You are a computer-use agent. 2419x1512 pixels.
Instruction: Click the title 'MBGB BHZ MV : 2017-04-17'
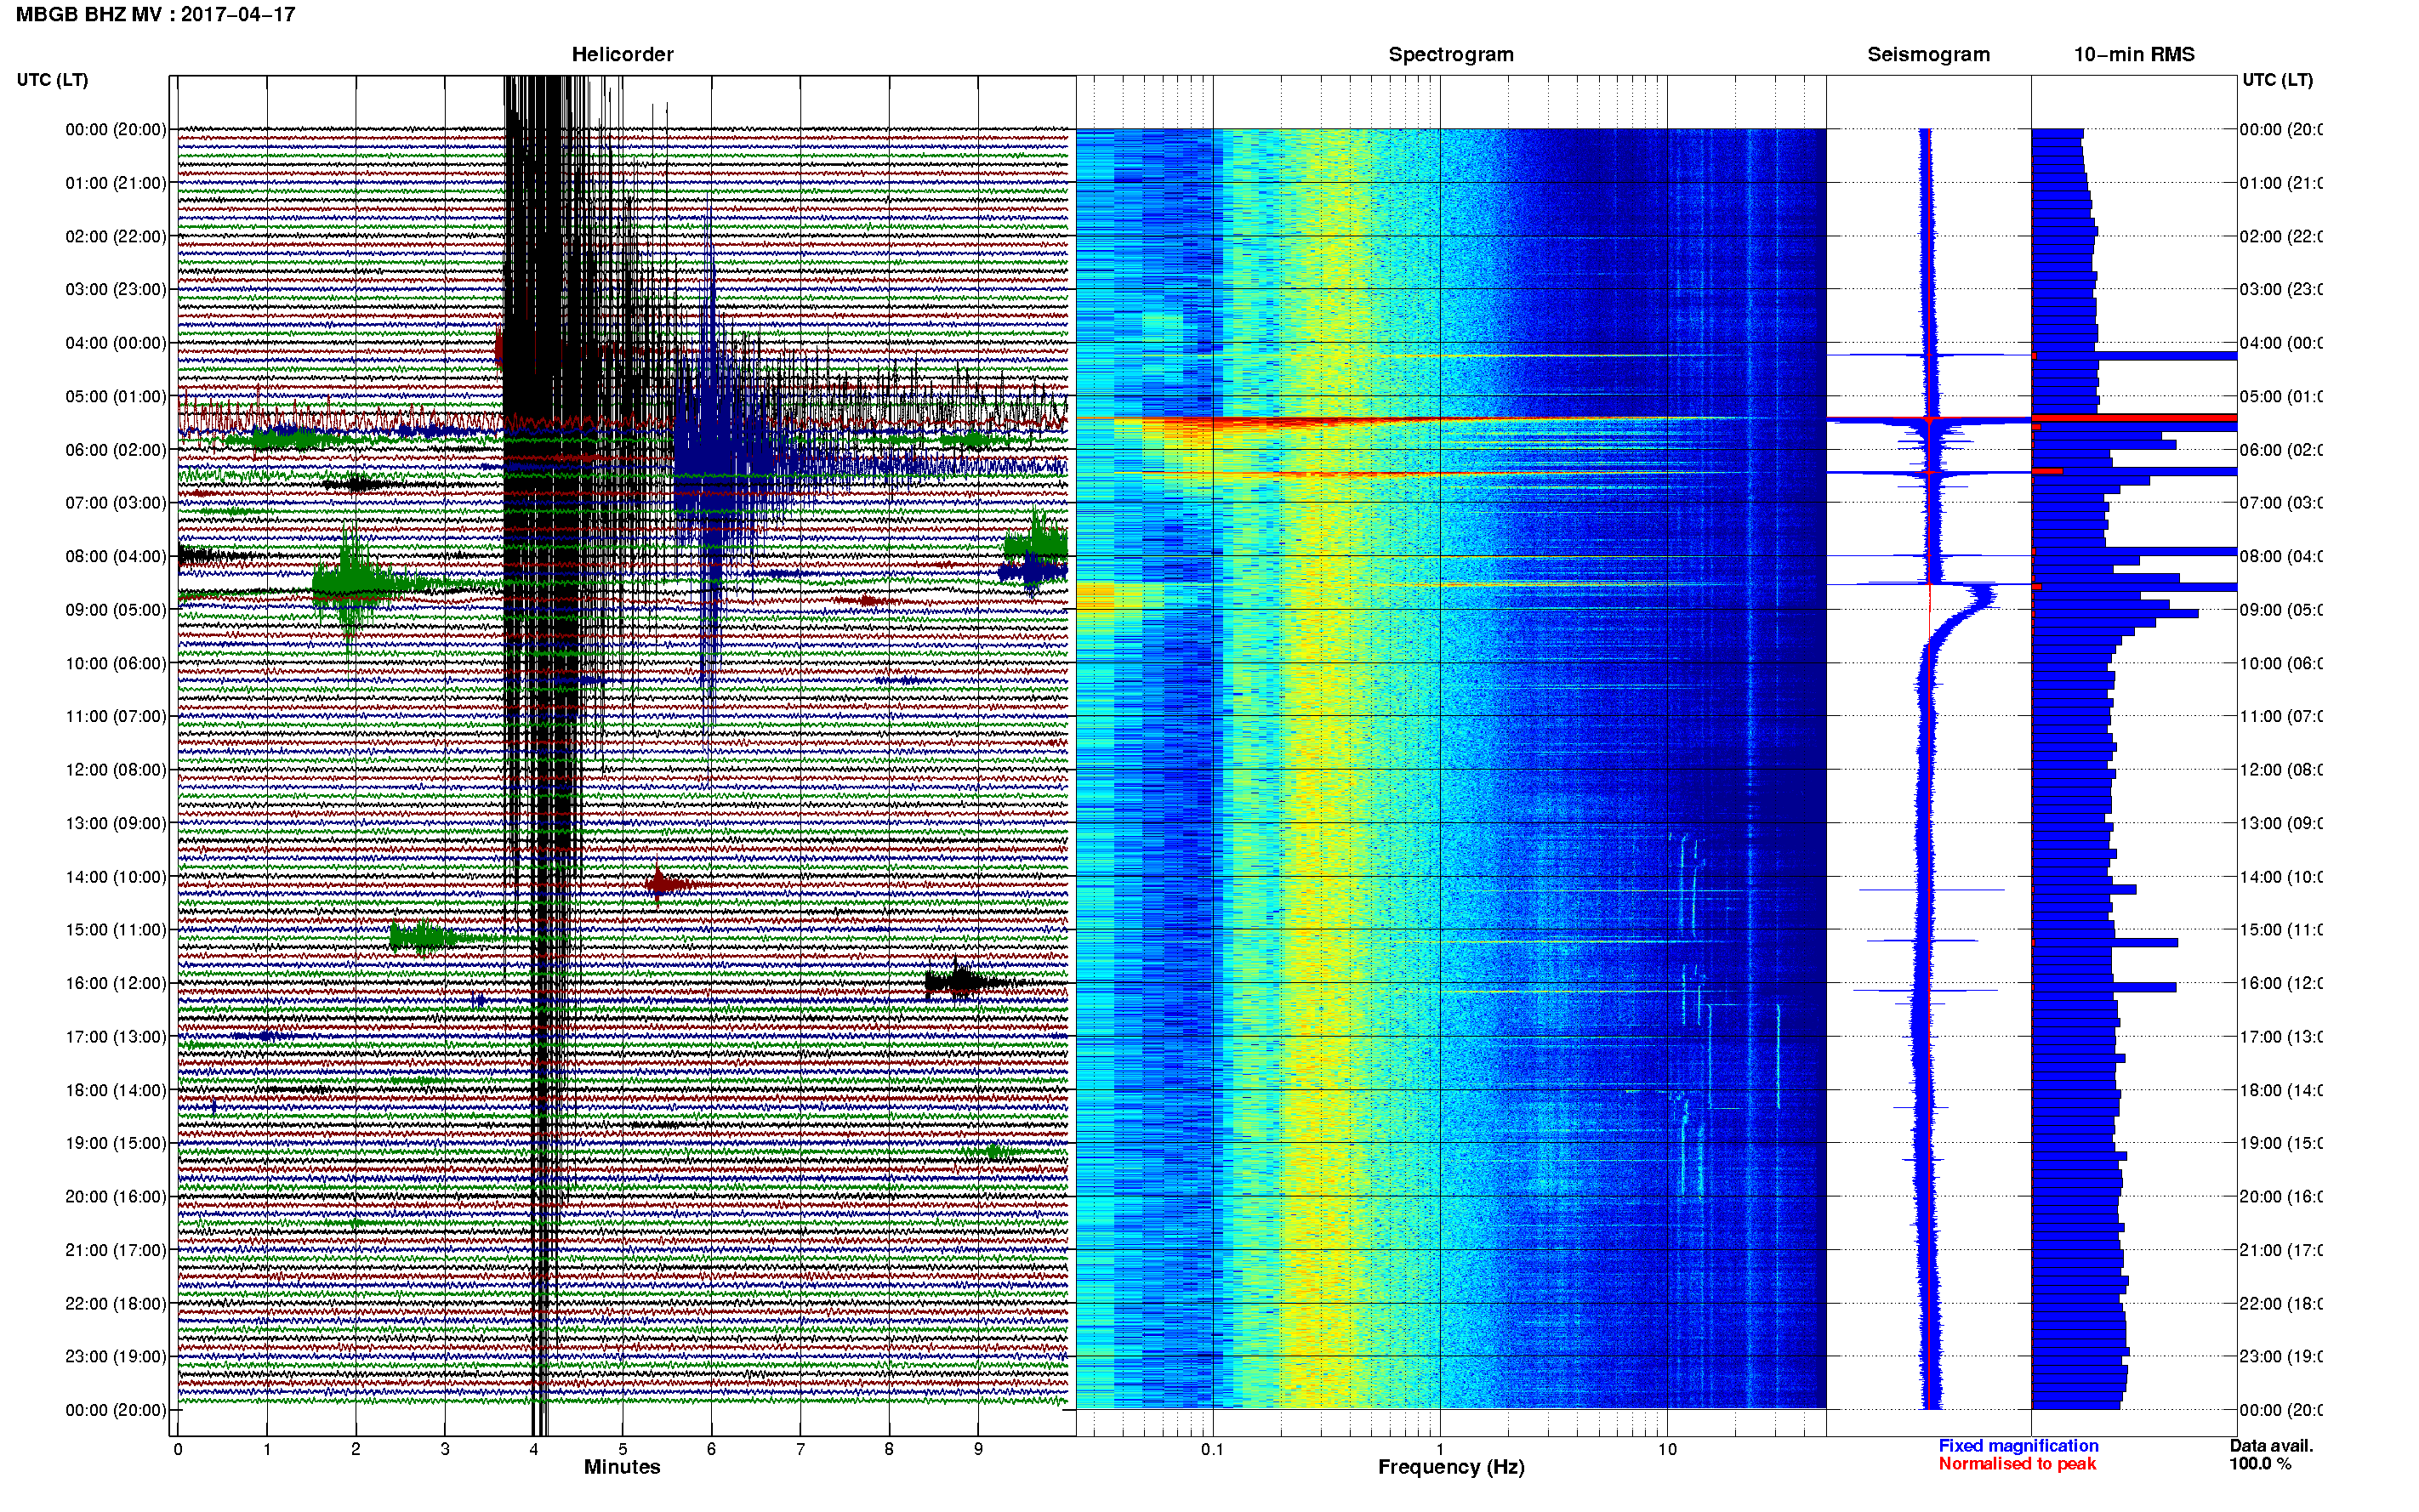pos(155,14)
